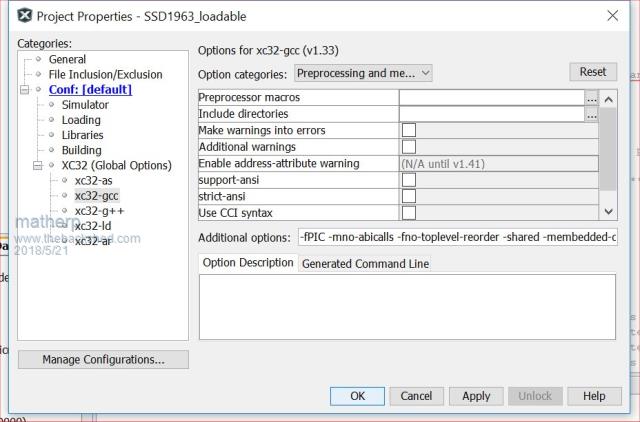
Task: Open Building settings
Action: tap(81, 150)
